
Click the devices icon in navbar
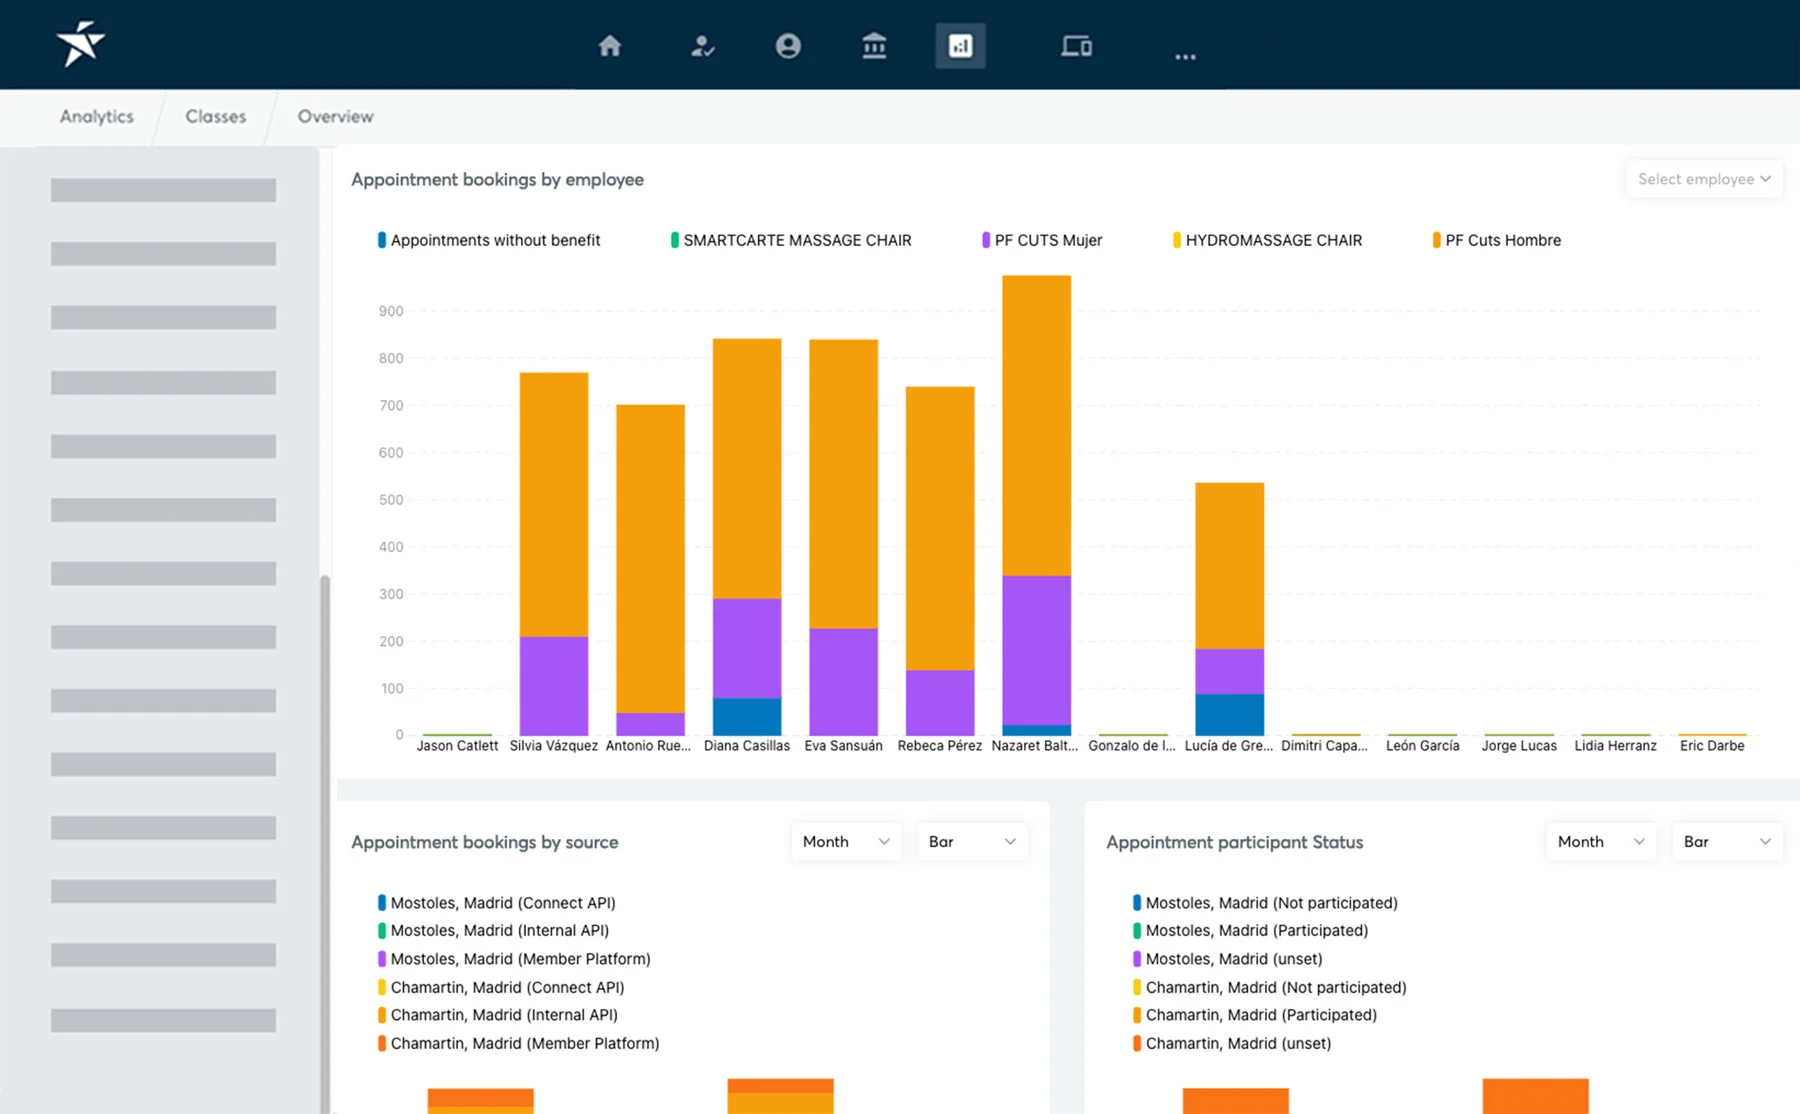(x=1076, y=46)
